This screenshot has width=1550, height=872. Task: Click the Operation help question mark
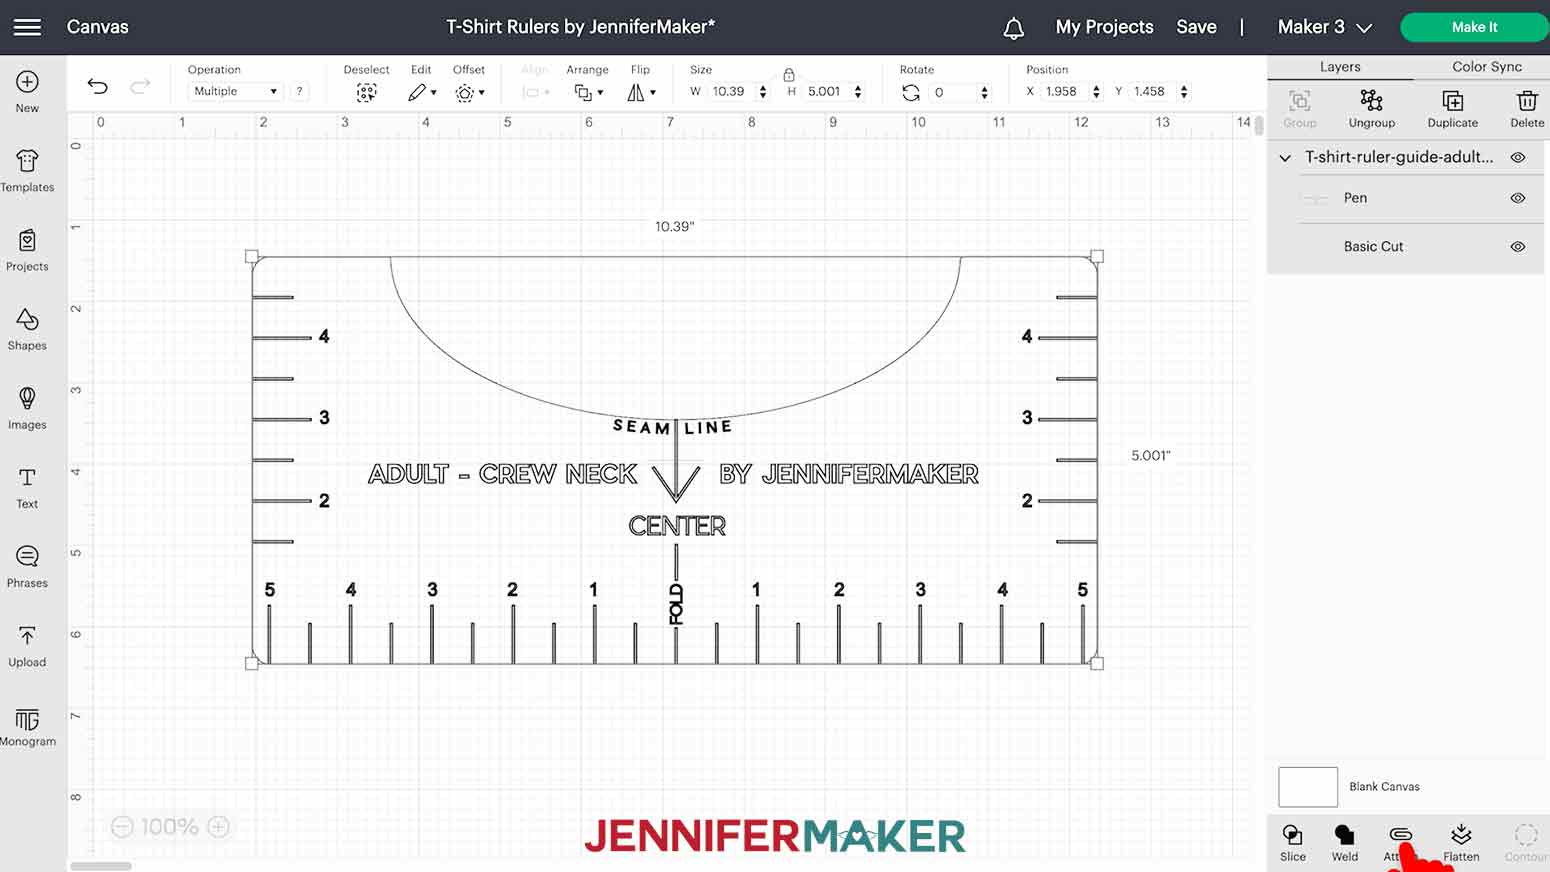click(x=299, y=91)
